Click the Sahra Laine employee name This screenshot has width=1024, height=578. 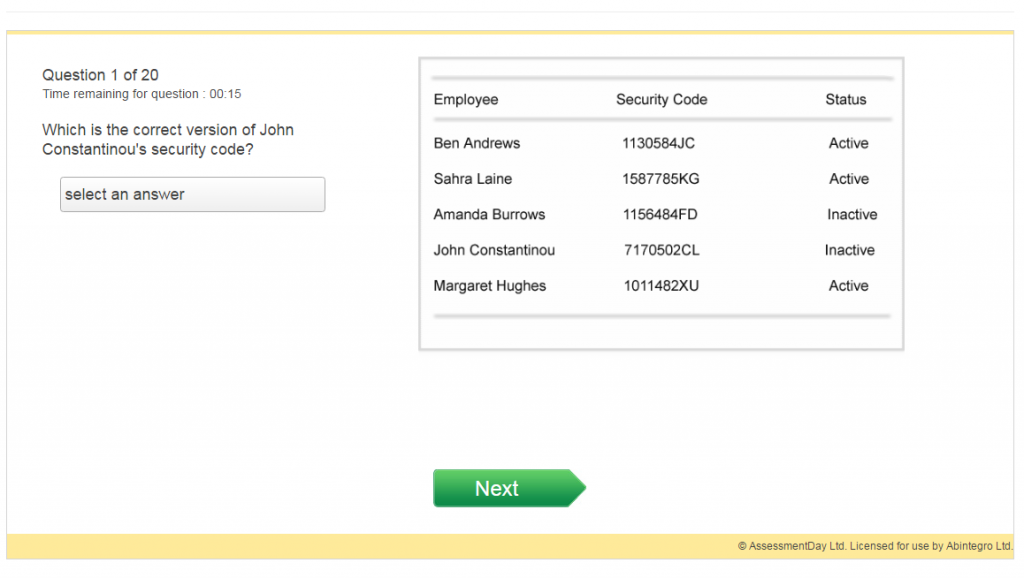point(473,179)
